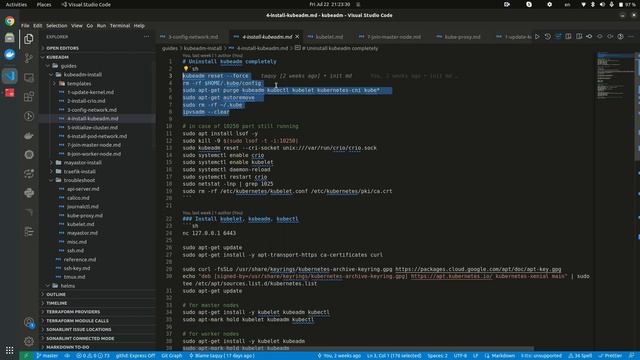The height and width of the screenshot is (360, 640).
Task: Collapse the guides folder
Action: (x=97, y=66)
